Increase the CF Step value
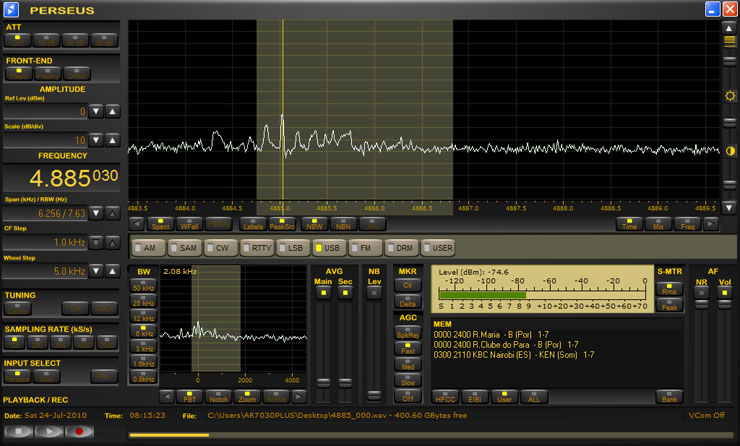The image size is (740, 446). click(x=112, y=243)
